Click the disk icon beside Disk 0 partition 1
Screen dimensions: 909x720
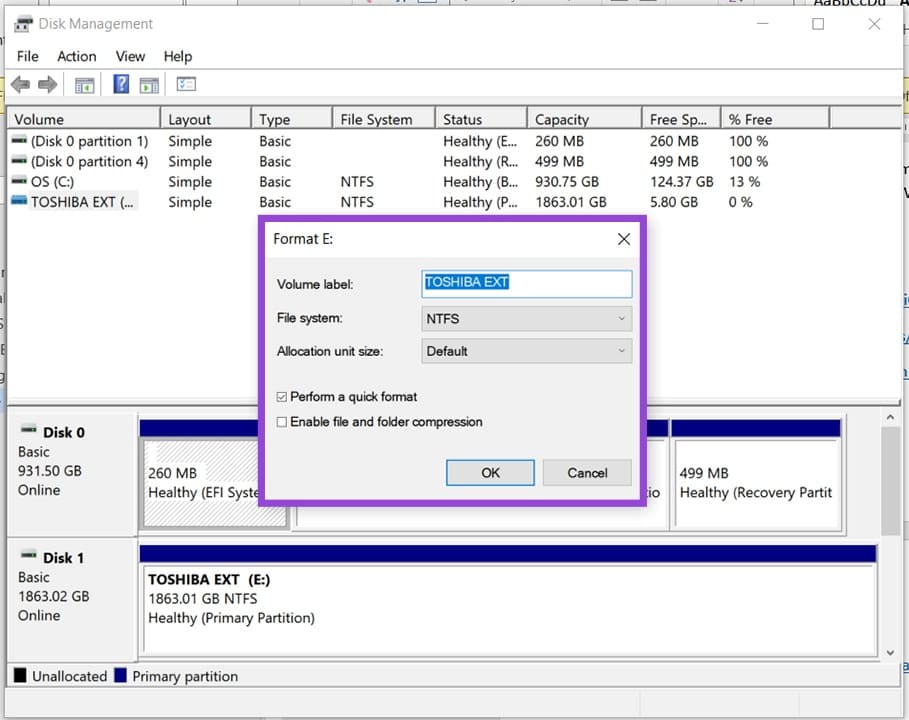click(x=19, y=141)
